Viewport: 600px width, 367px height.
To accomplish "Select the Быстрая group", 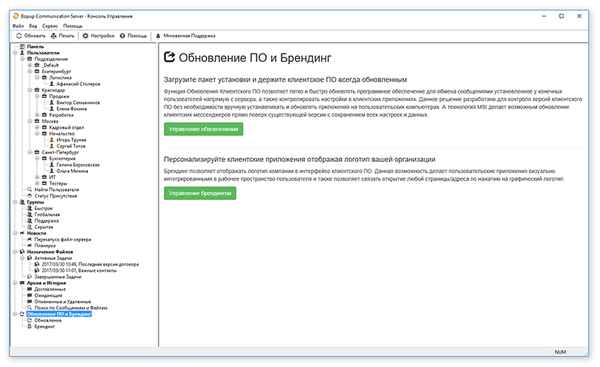I will coord(44,208).
